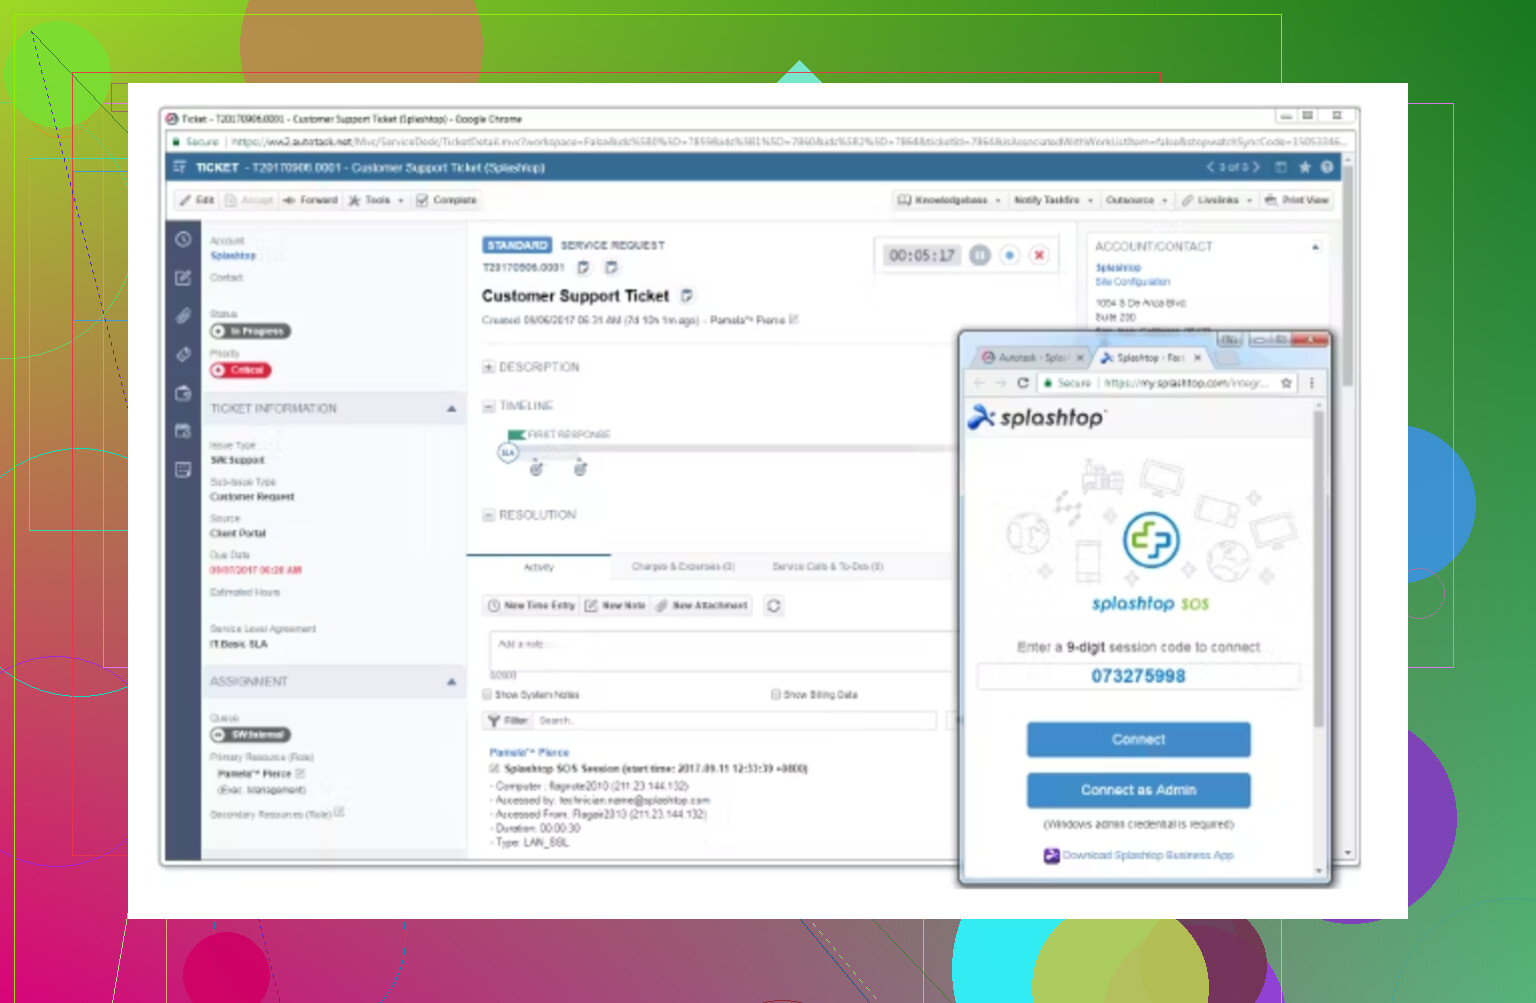Click New Attachment button
The image size is (1536, 1003).
click(x=703, y=605)
